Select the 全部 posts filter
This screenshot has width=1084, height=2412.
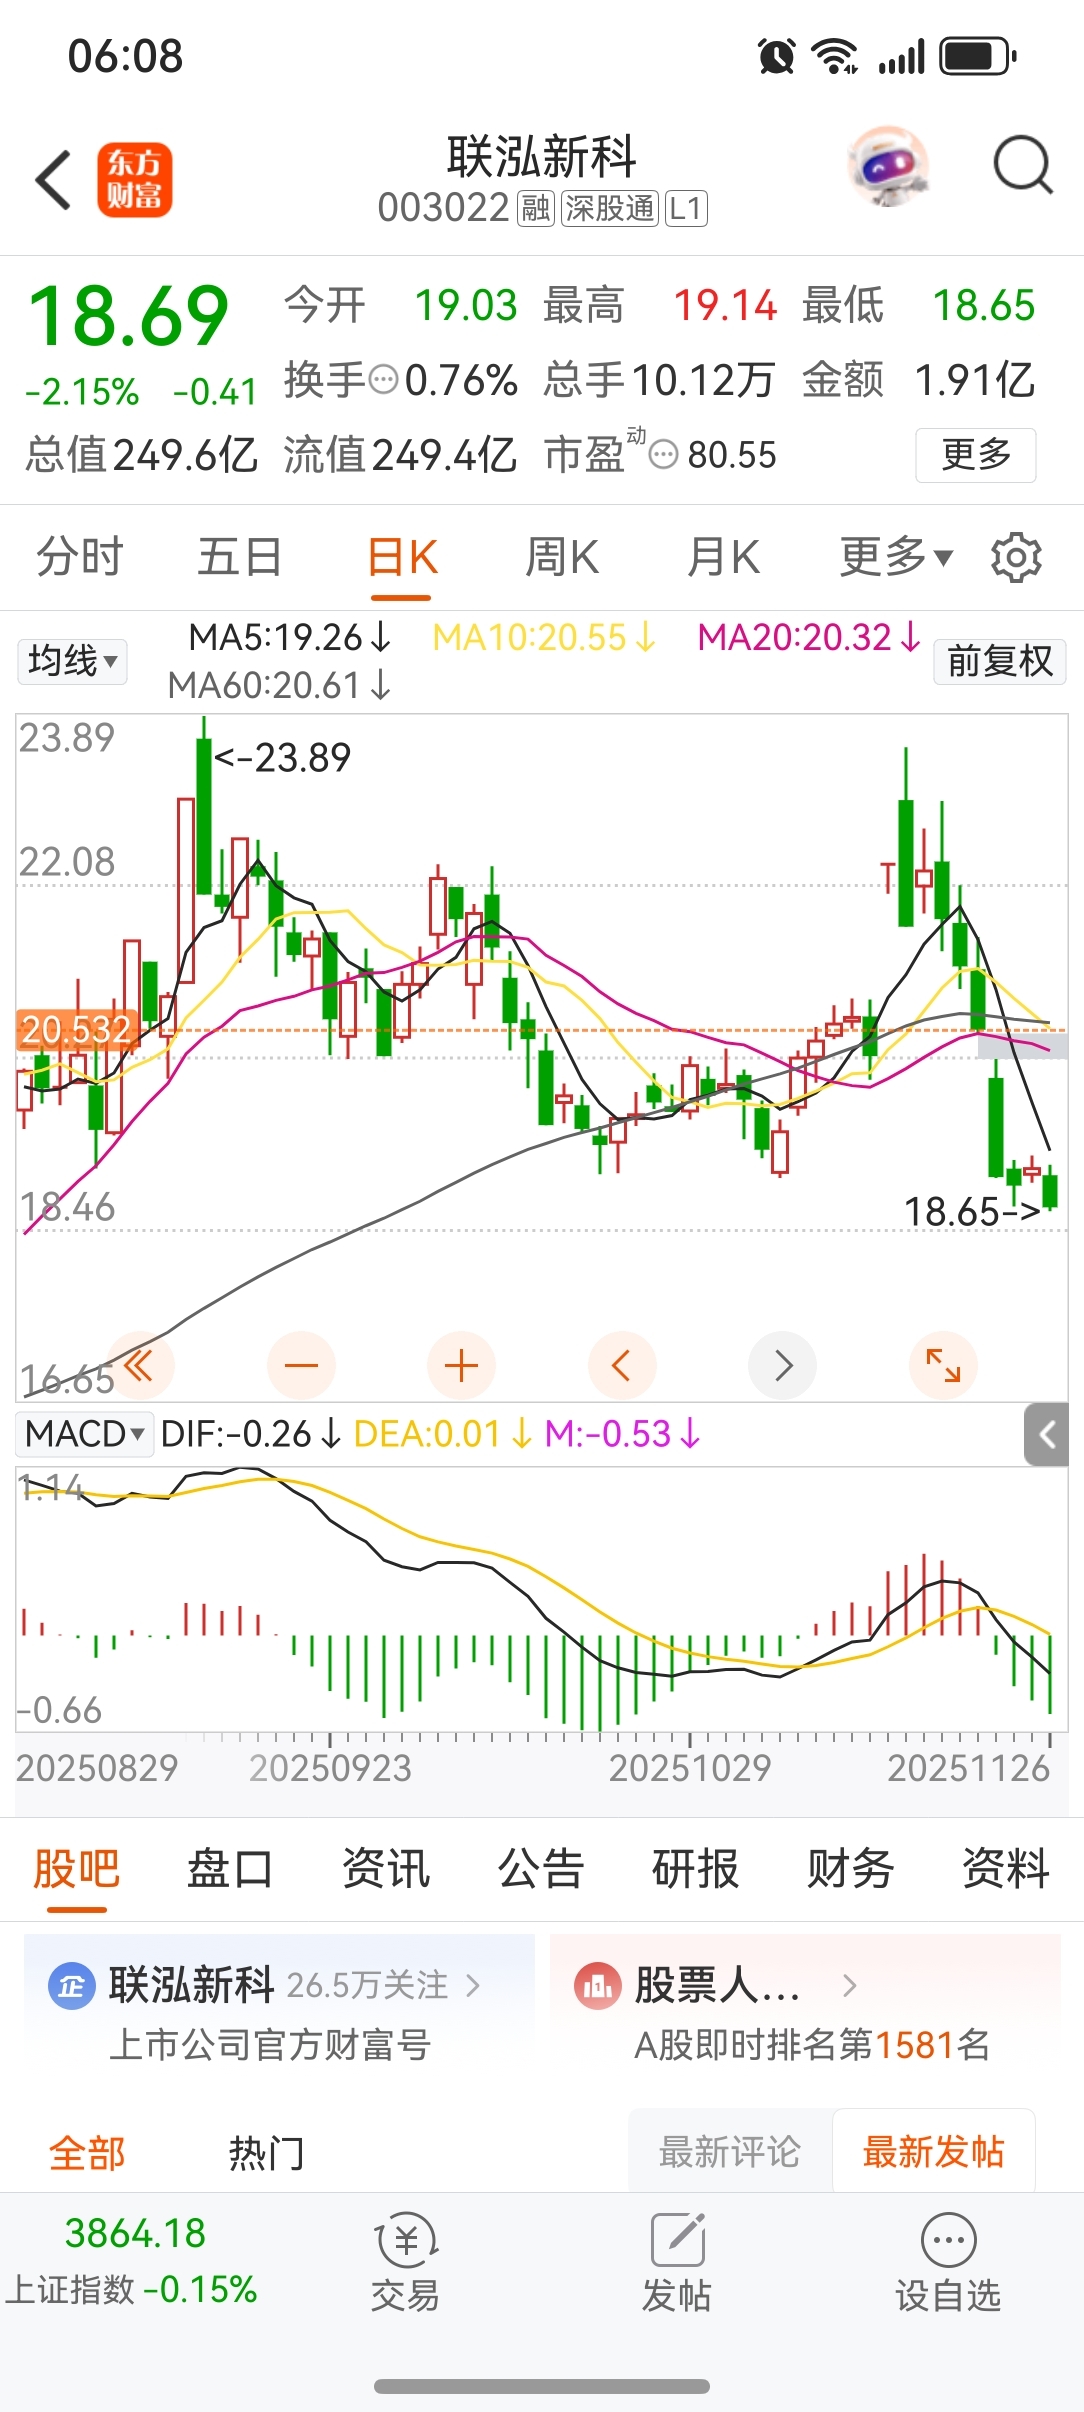tap(87, 2152)
